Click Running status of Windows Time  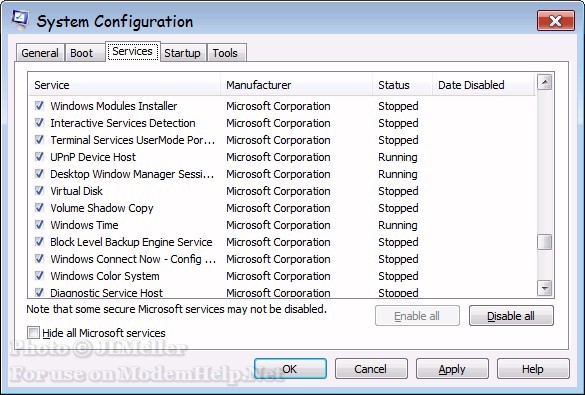tap(398, 225)
